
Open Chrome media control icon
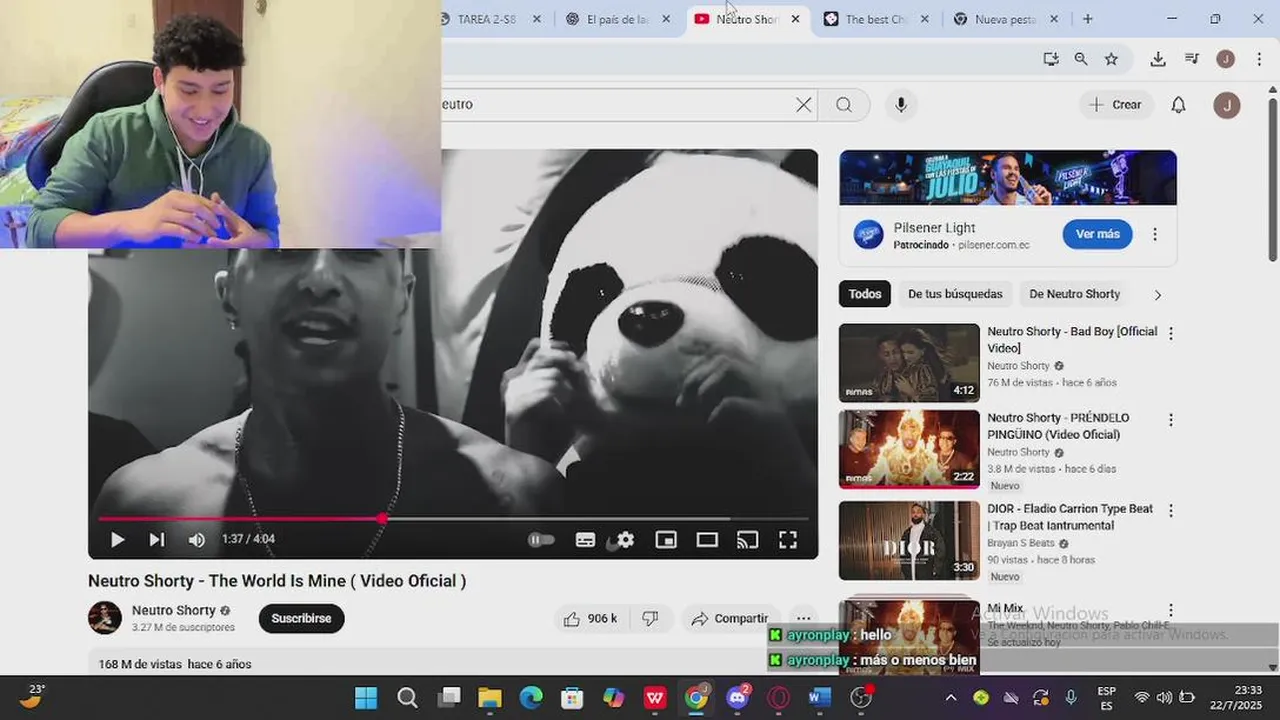(x=1192, y=59)
